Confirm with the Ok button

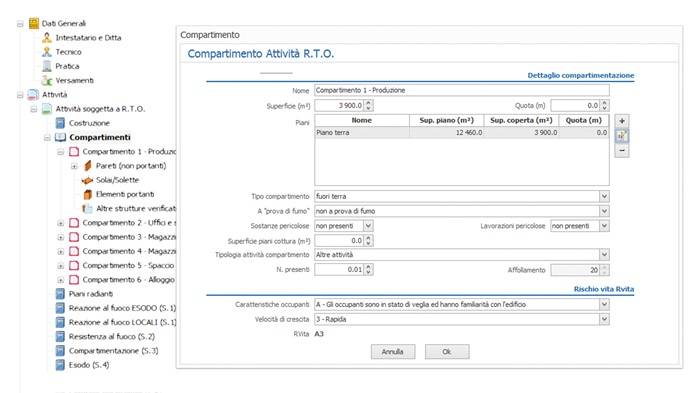pos(447,351)
